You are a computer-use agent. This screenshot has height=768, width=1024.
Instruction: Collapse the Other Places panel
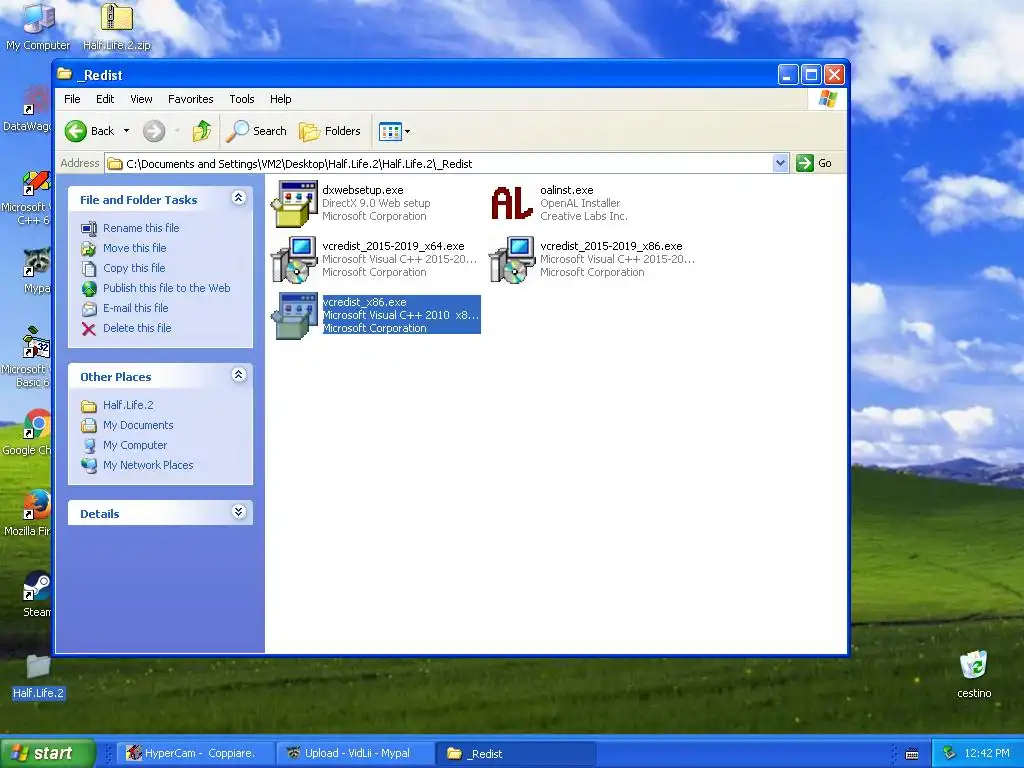pos(238,375)
